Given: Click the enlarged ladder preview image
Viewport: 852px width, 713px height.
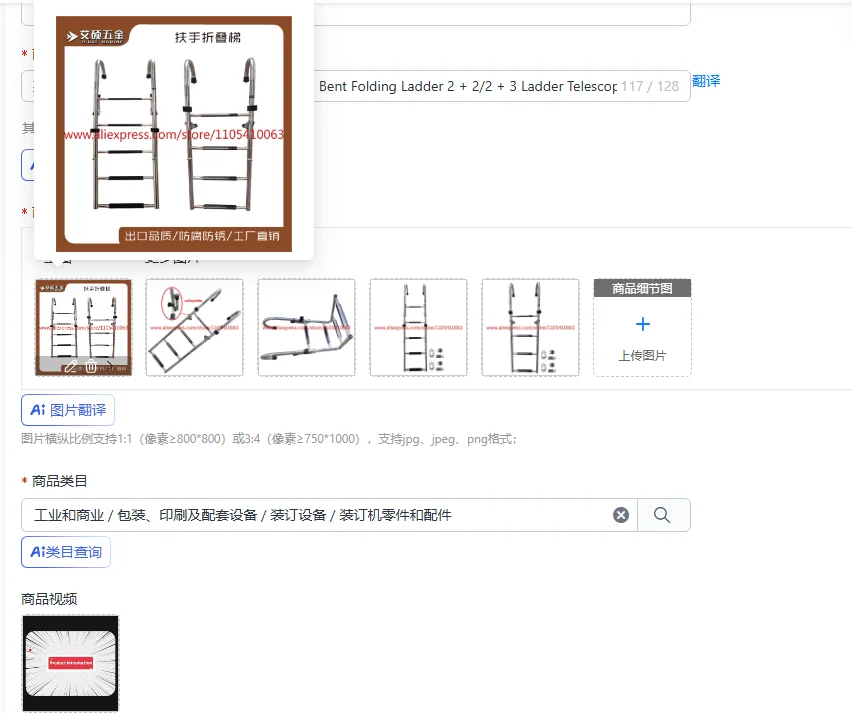Looking at the screenshot, I should click(x=174, y=134).
